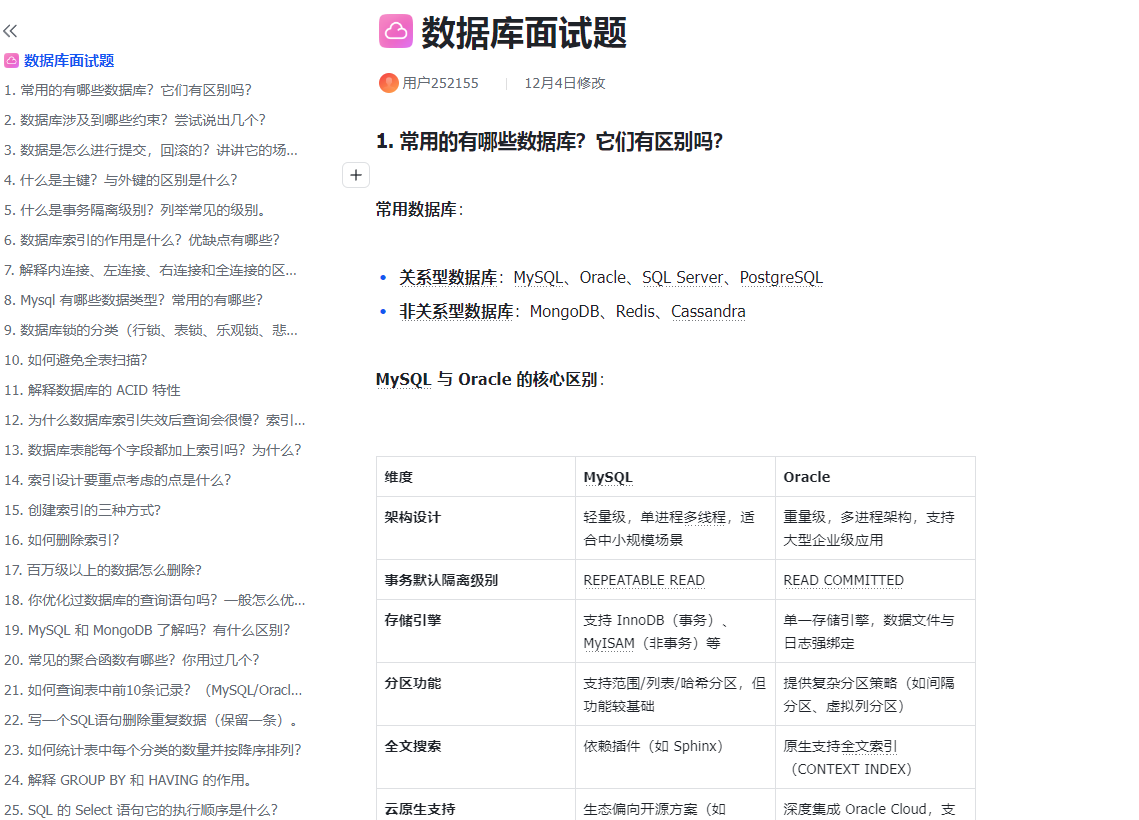
Task: Jump to outline item 16 如何删除索引
Action: 62,540
